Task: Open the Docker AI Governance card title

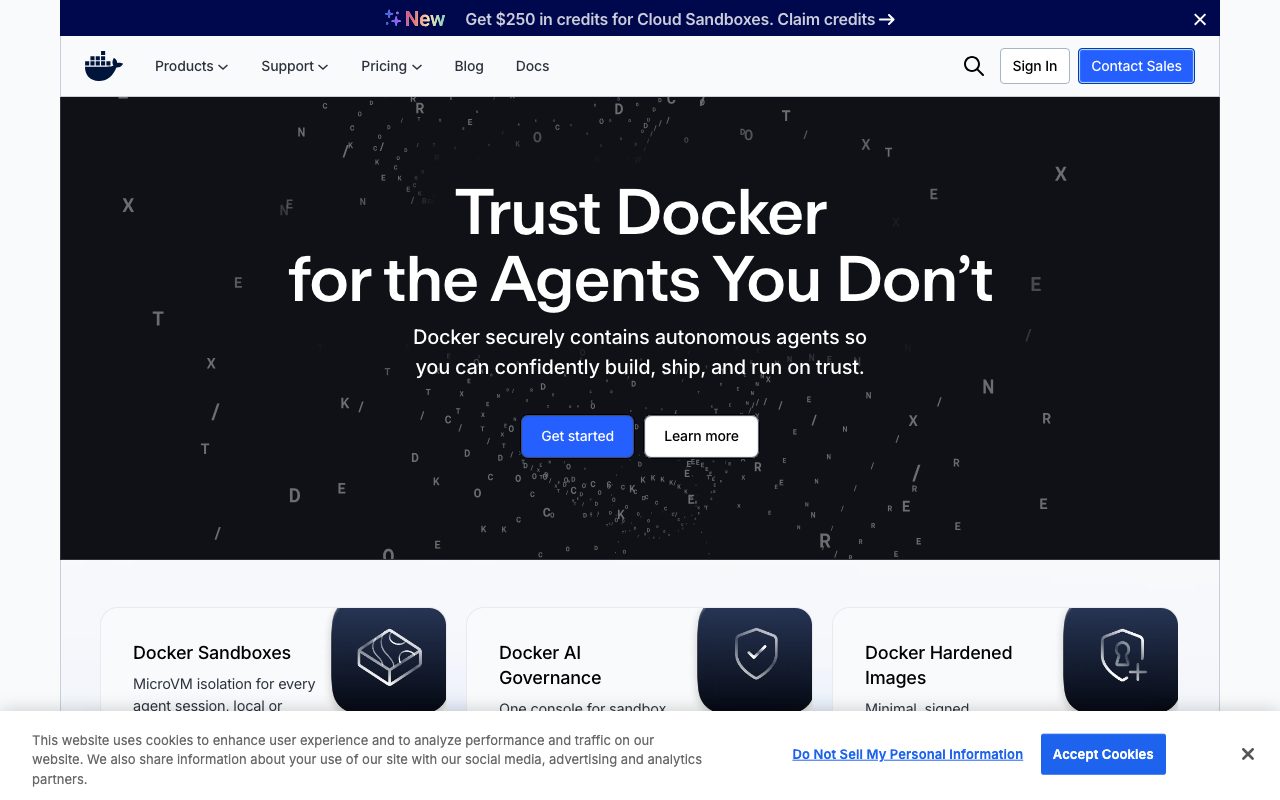Action: click(x=550, y=665)
